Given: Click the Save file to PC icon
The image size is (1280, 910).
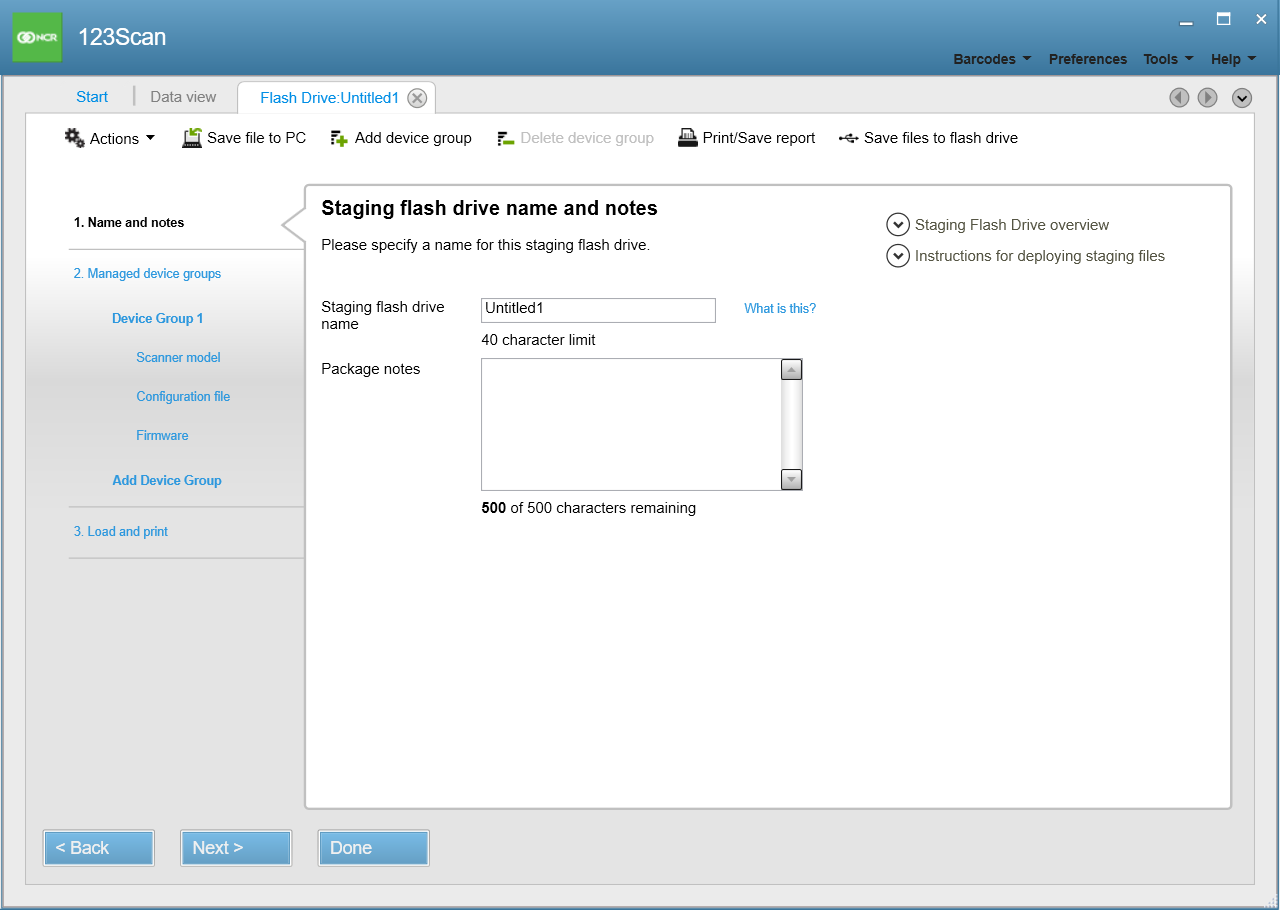Looking at the screenshot, I should [192, 138].
